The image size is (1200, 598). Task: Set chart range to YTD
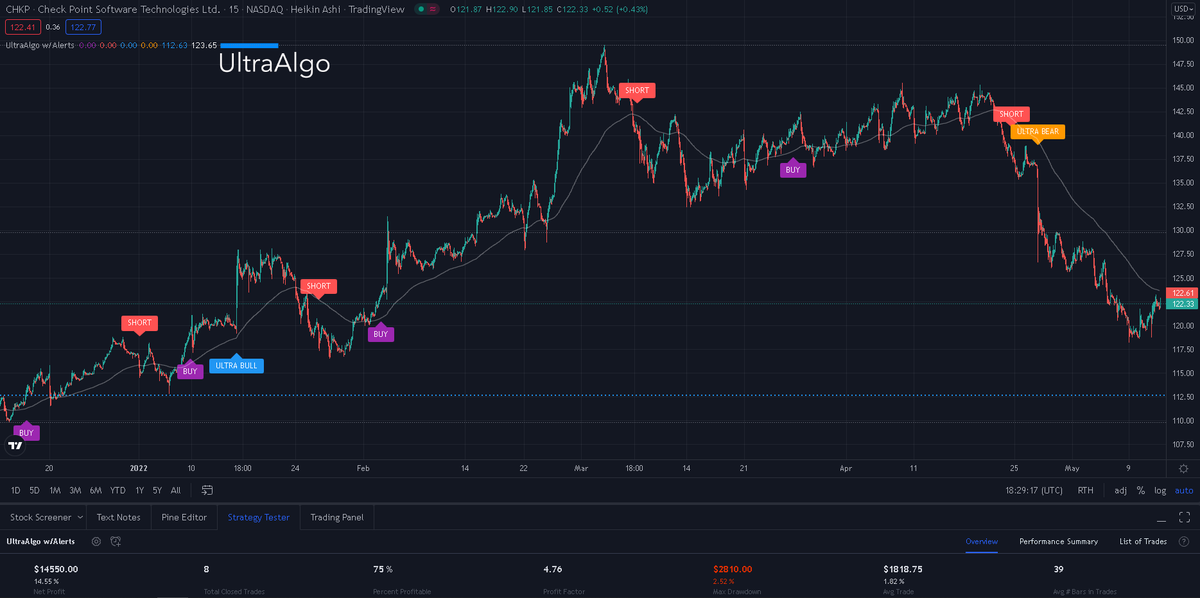(118, 490)
